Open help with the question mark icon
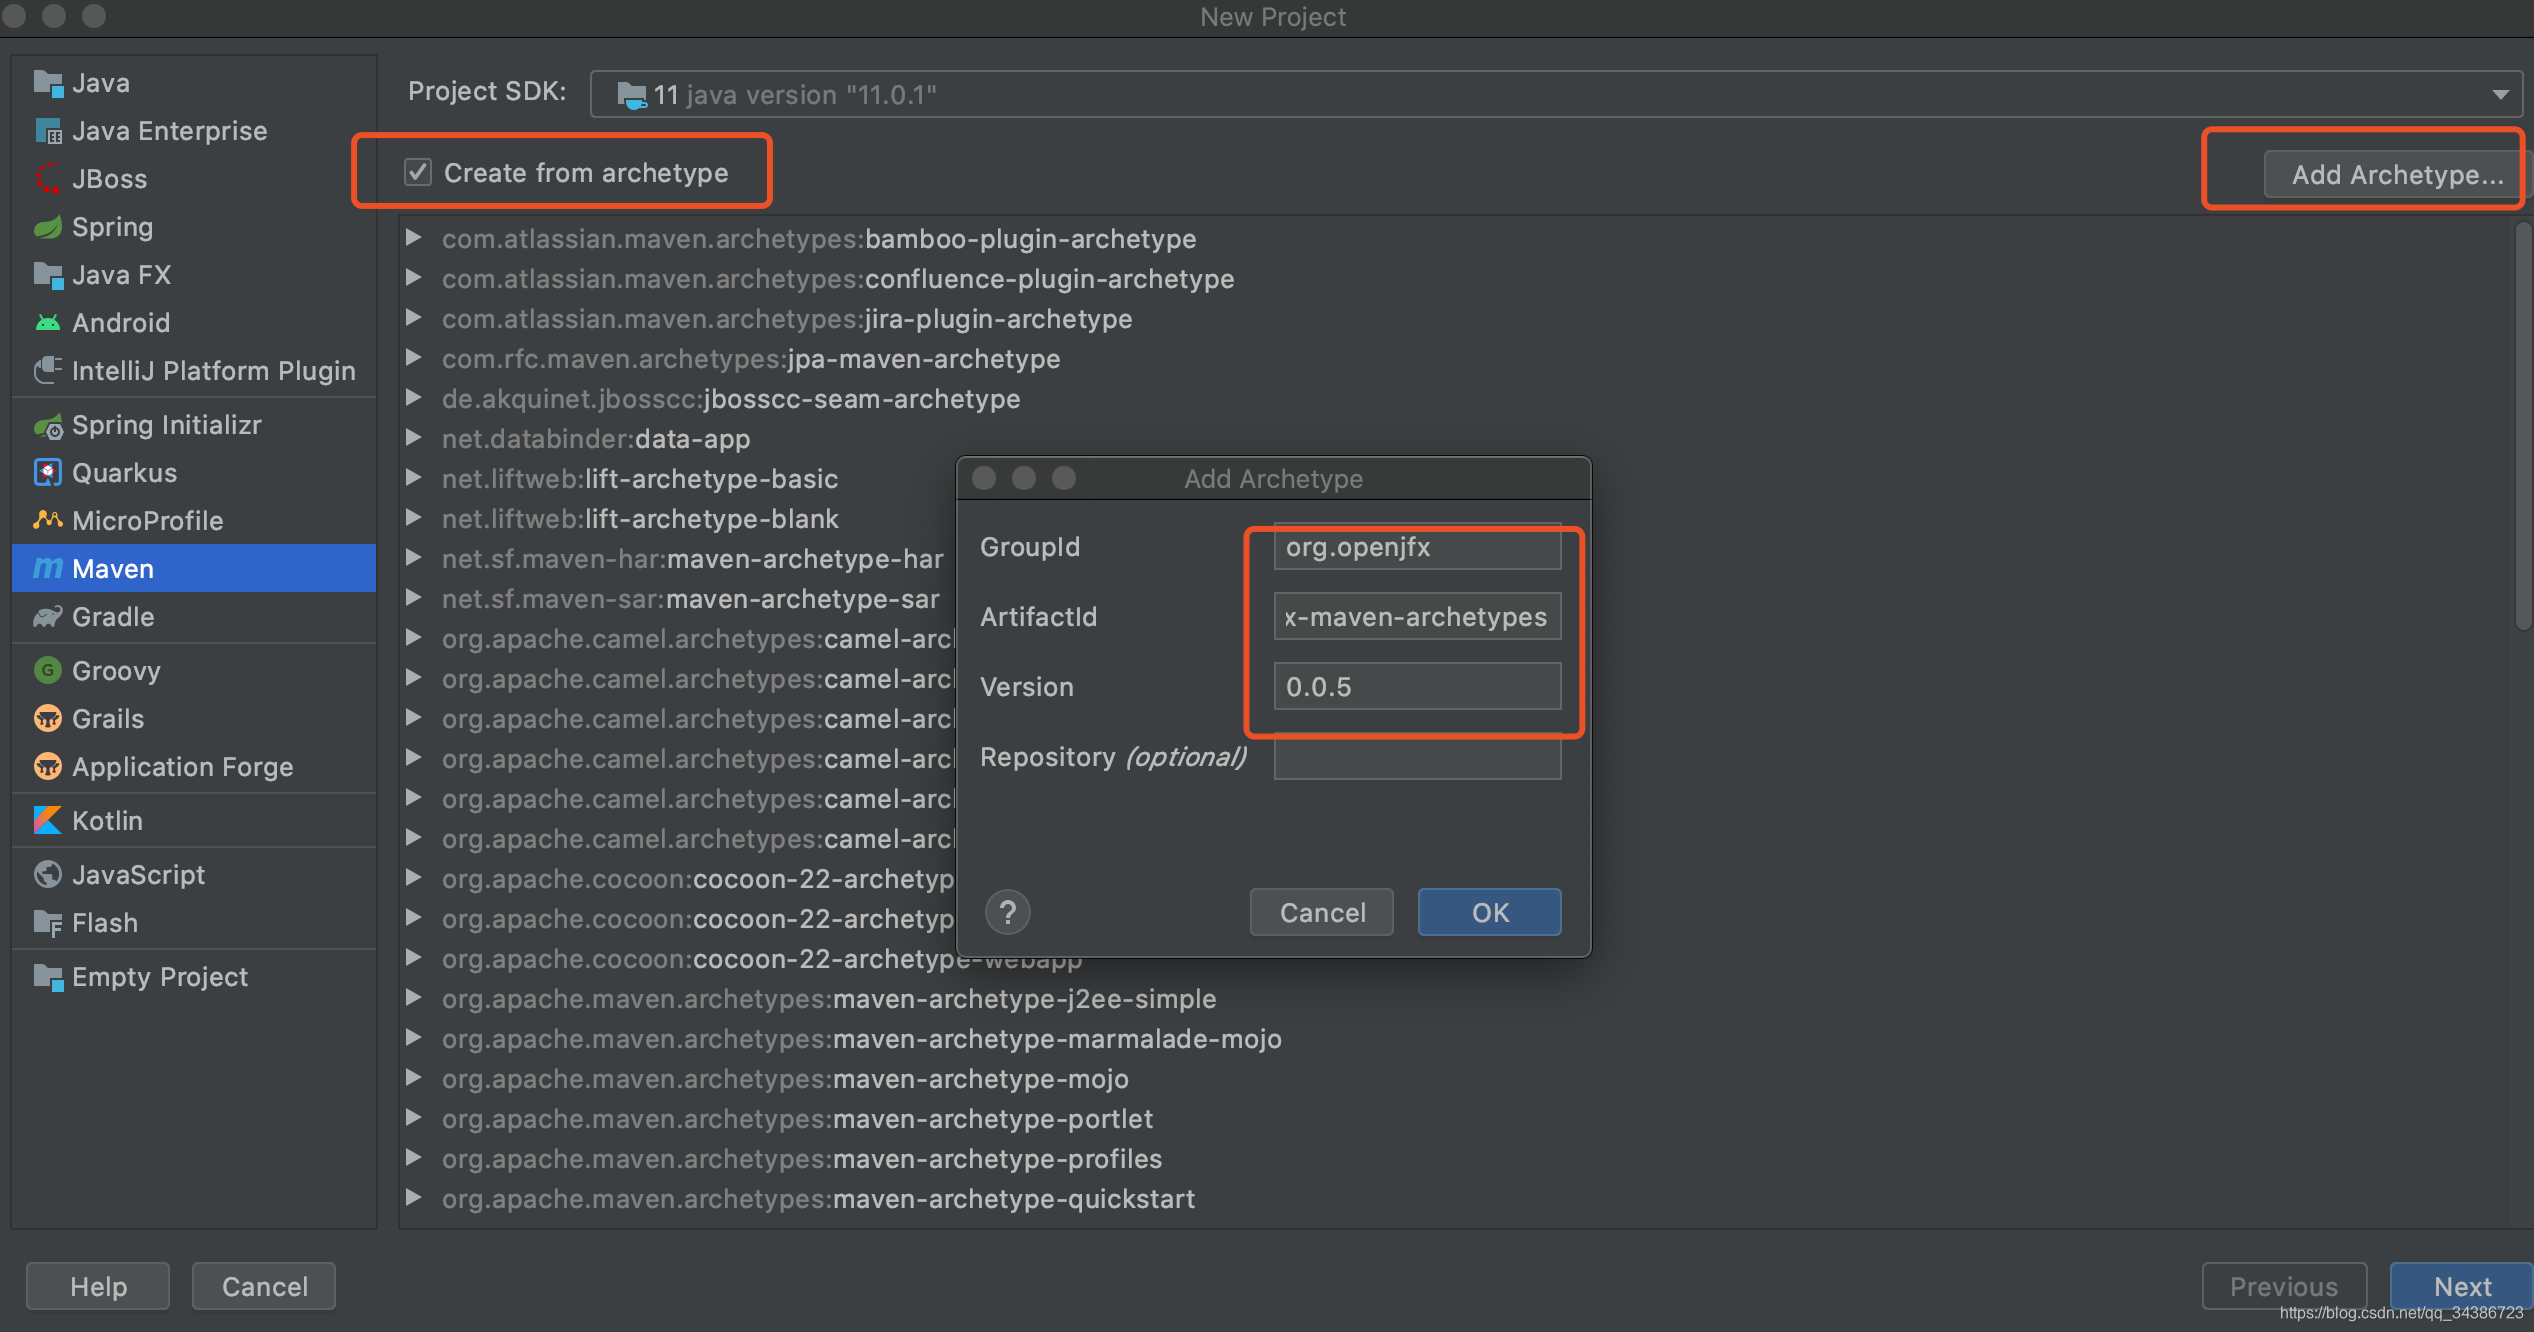 point(1007,912)
